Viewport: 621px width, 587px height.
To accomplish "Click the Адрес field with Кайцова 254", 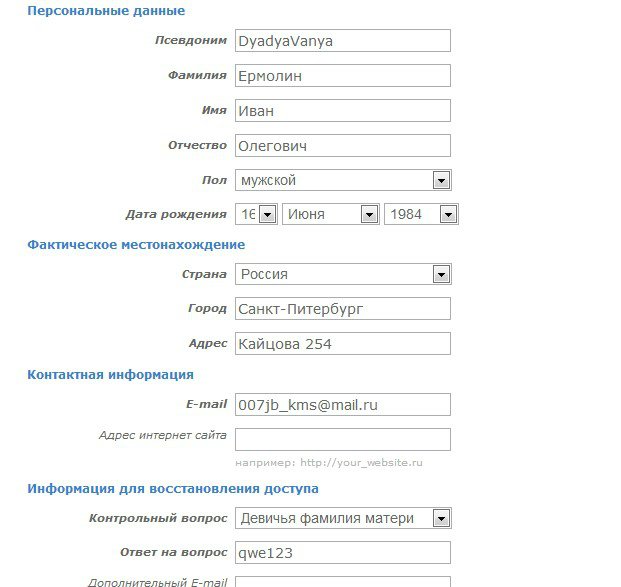I will tap(343, 343).
